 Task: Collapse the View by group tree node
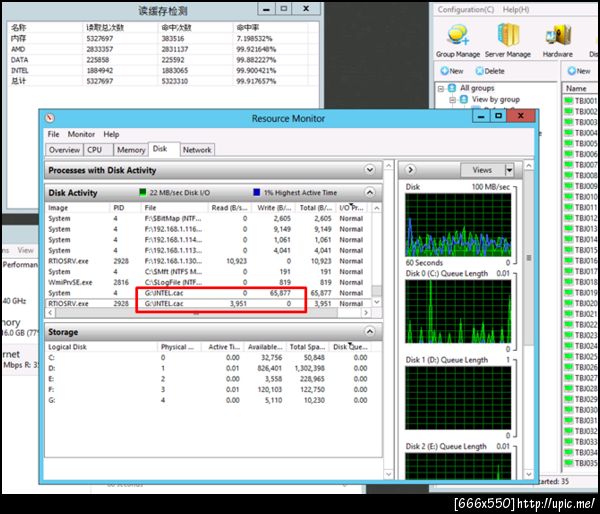[x=453, y=100]
